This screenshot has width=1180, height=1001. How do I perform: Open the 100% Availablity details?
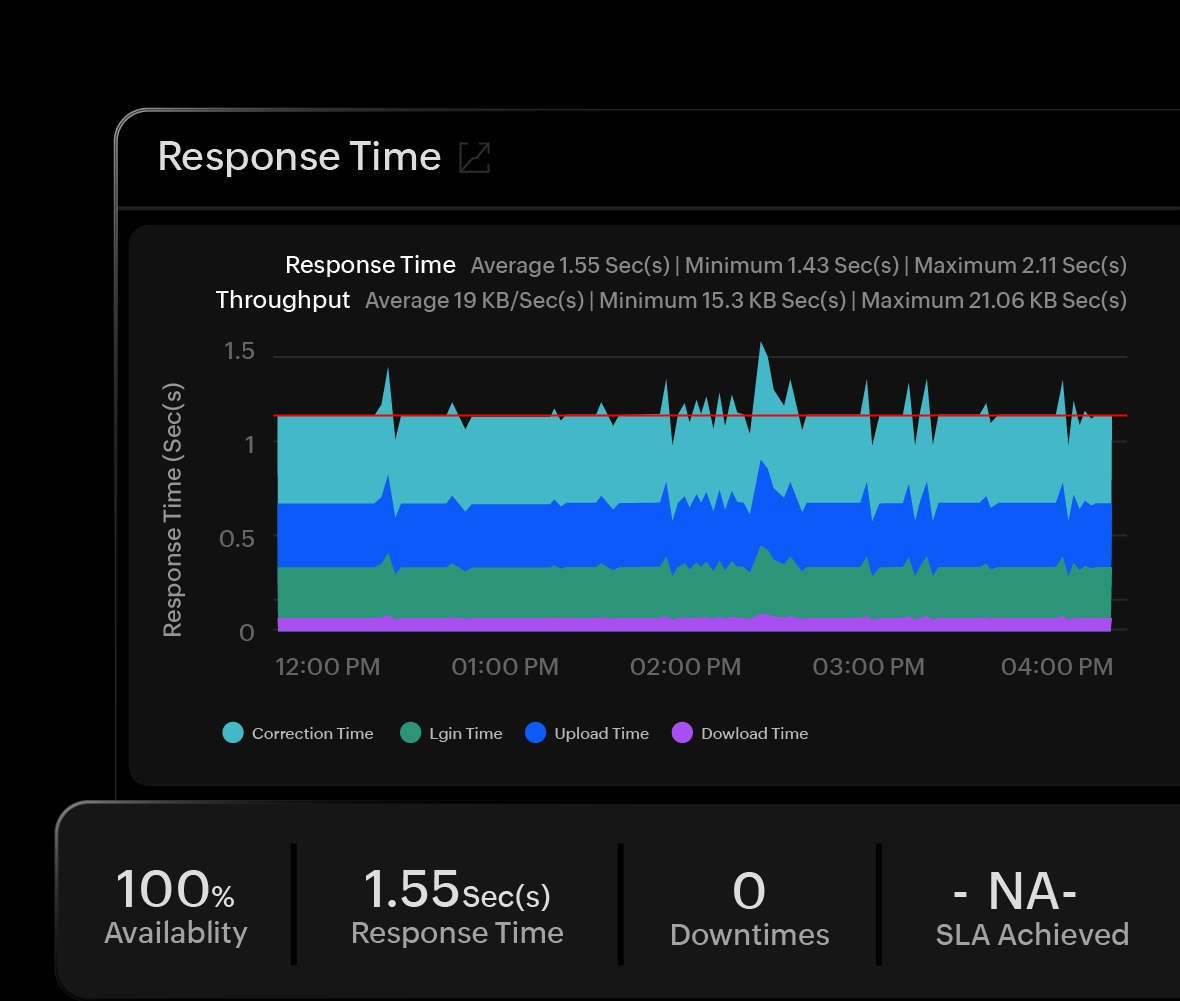tap(175, 905)
